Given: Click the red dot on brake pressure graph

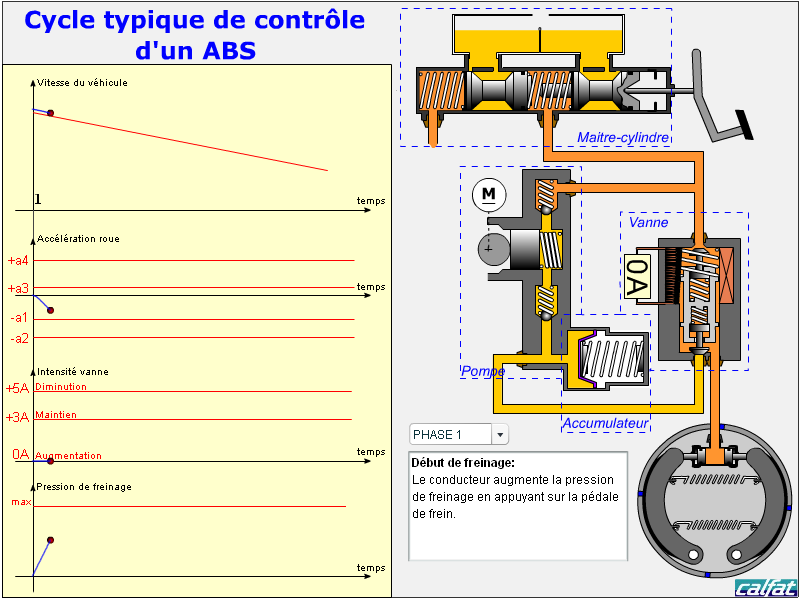Looking at the screenshot, I should [x=50, y=540].
